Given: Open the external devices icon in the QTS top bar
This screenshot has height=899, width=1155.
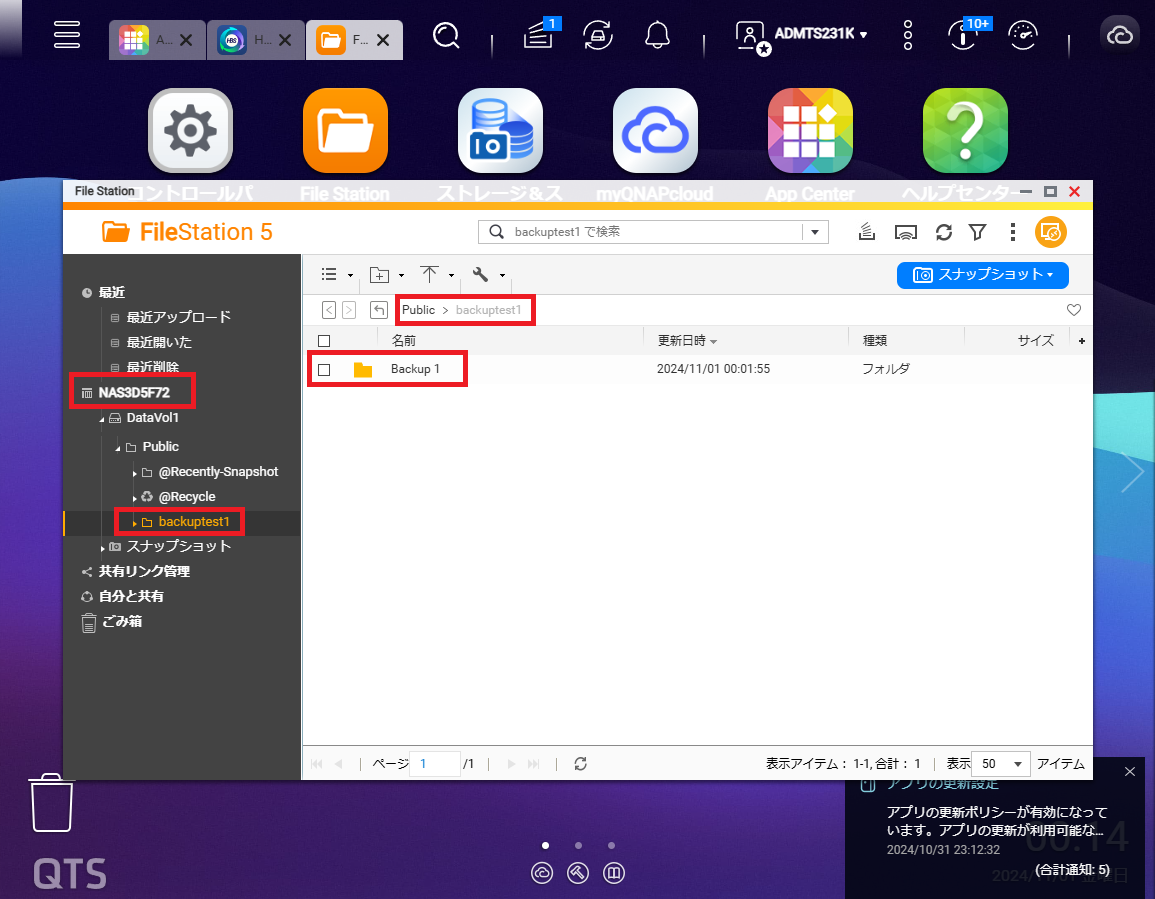Looking at the screenshot, I should [597, 35].
